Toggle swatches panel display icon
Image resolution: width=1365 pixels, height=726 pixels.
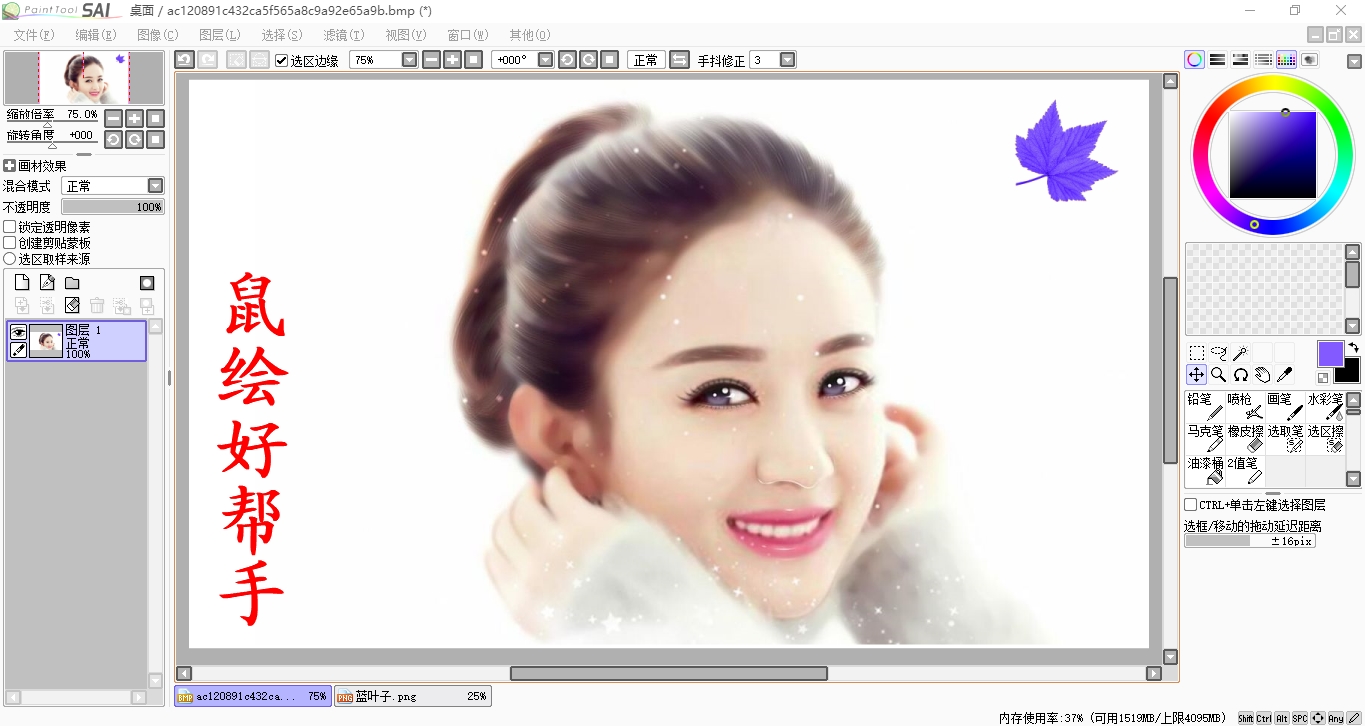pyautogui.click(x=1287, y=60)
